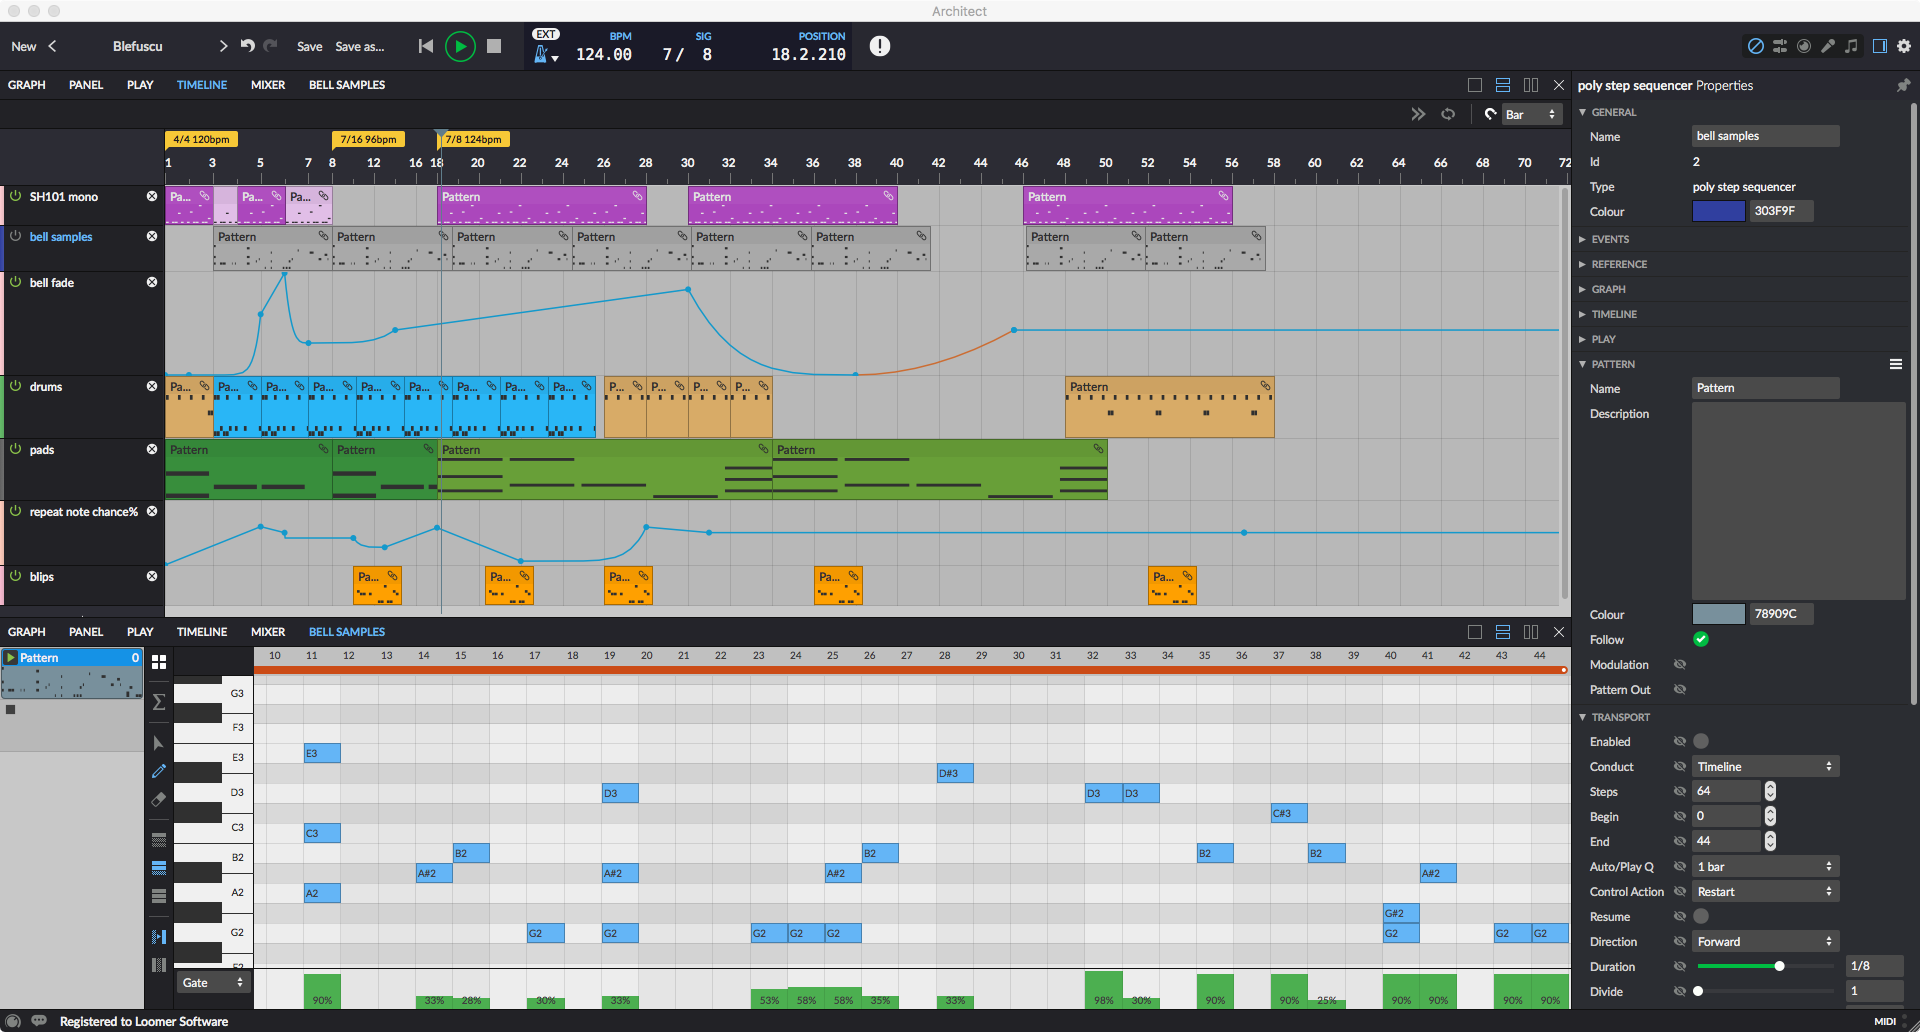Stop playback with the square stop button

494,46
